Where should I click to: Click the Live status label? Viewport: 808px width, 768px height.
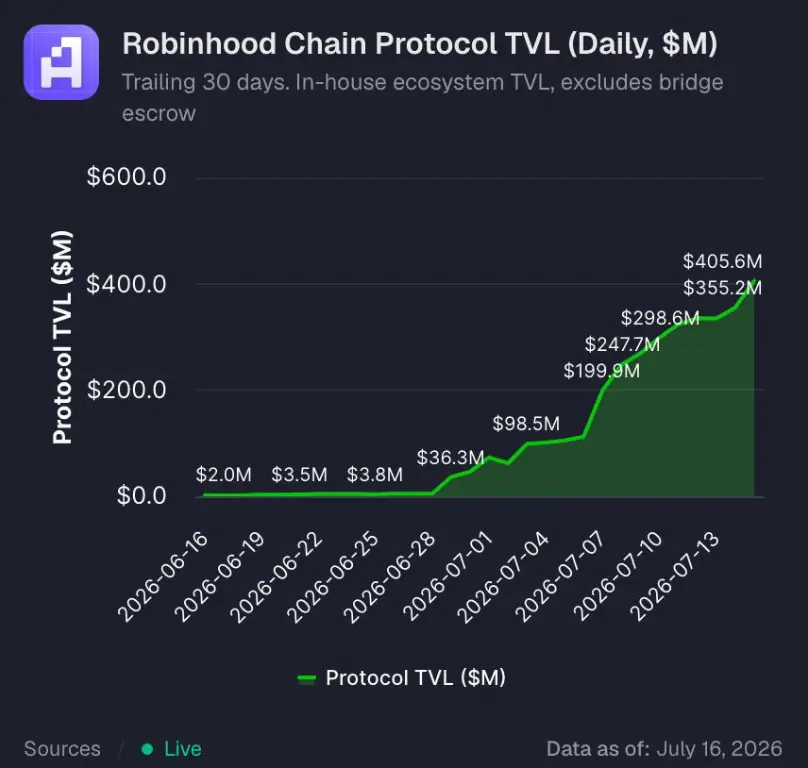click(183, 749)
